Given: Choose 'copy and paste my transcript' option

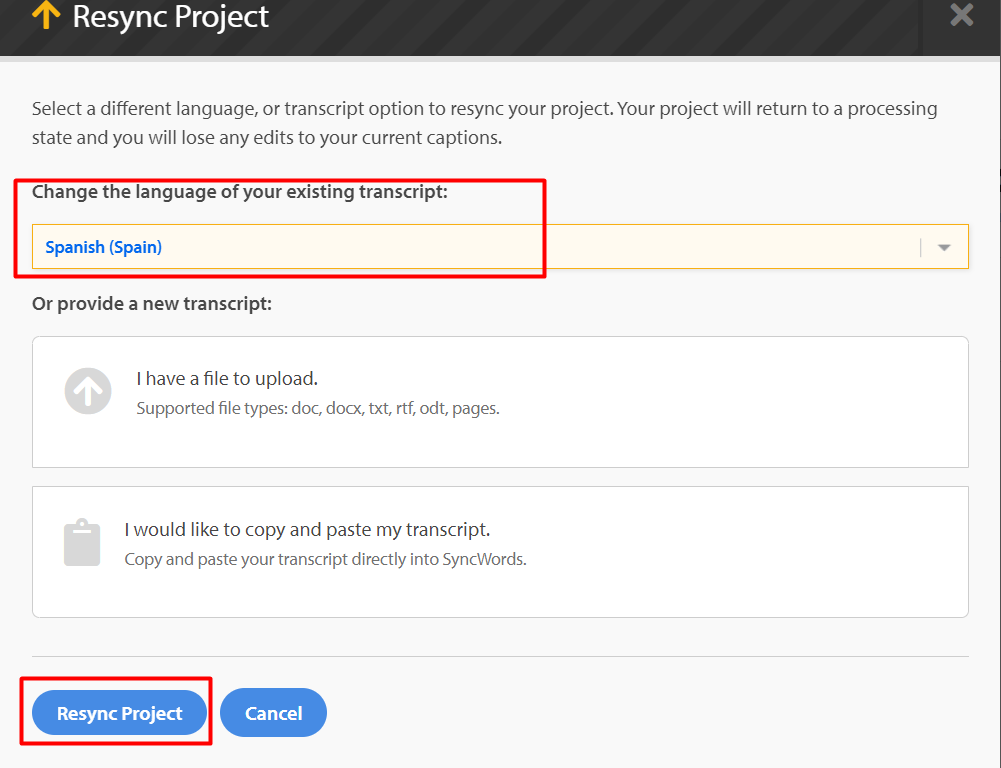Looking at the screenshot, I should 500,552.
